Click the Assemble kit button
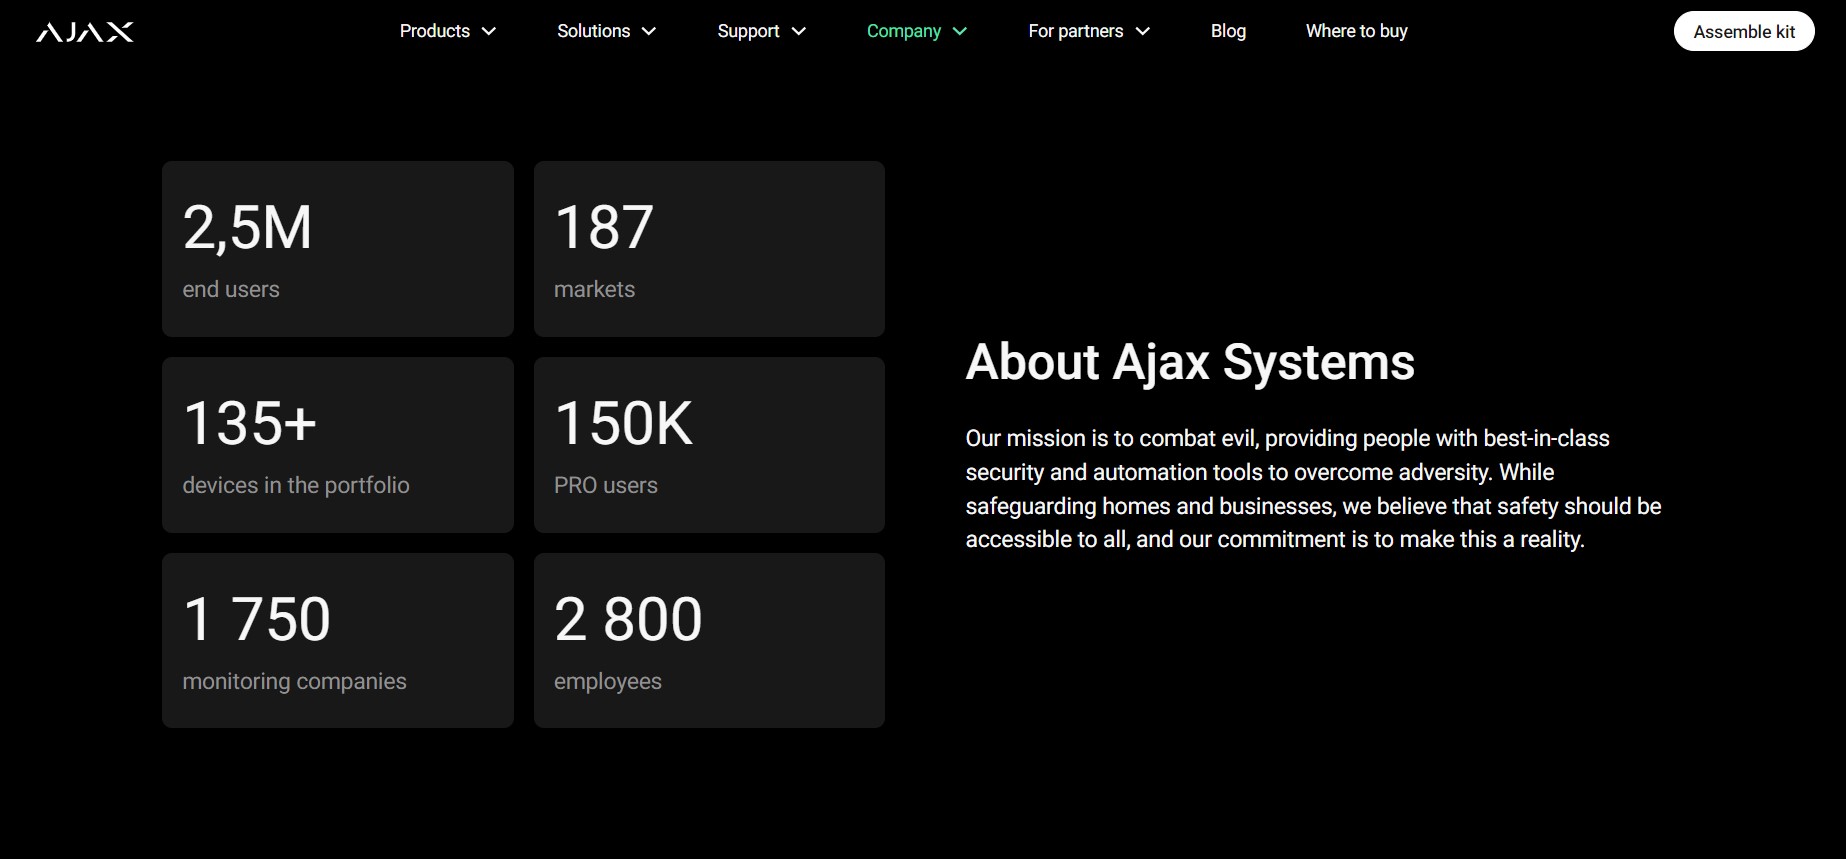The image size is (1846, 859). (1744, 31)
